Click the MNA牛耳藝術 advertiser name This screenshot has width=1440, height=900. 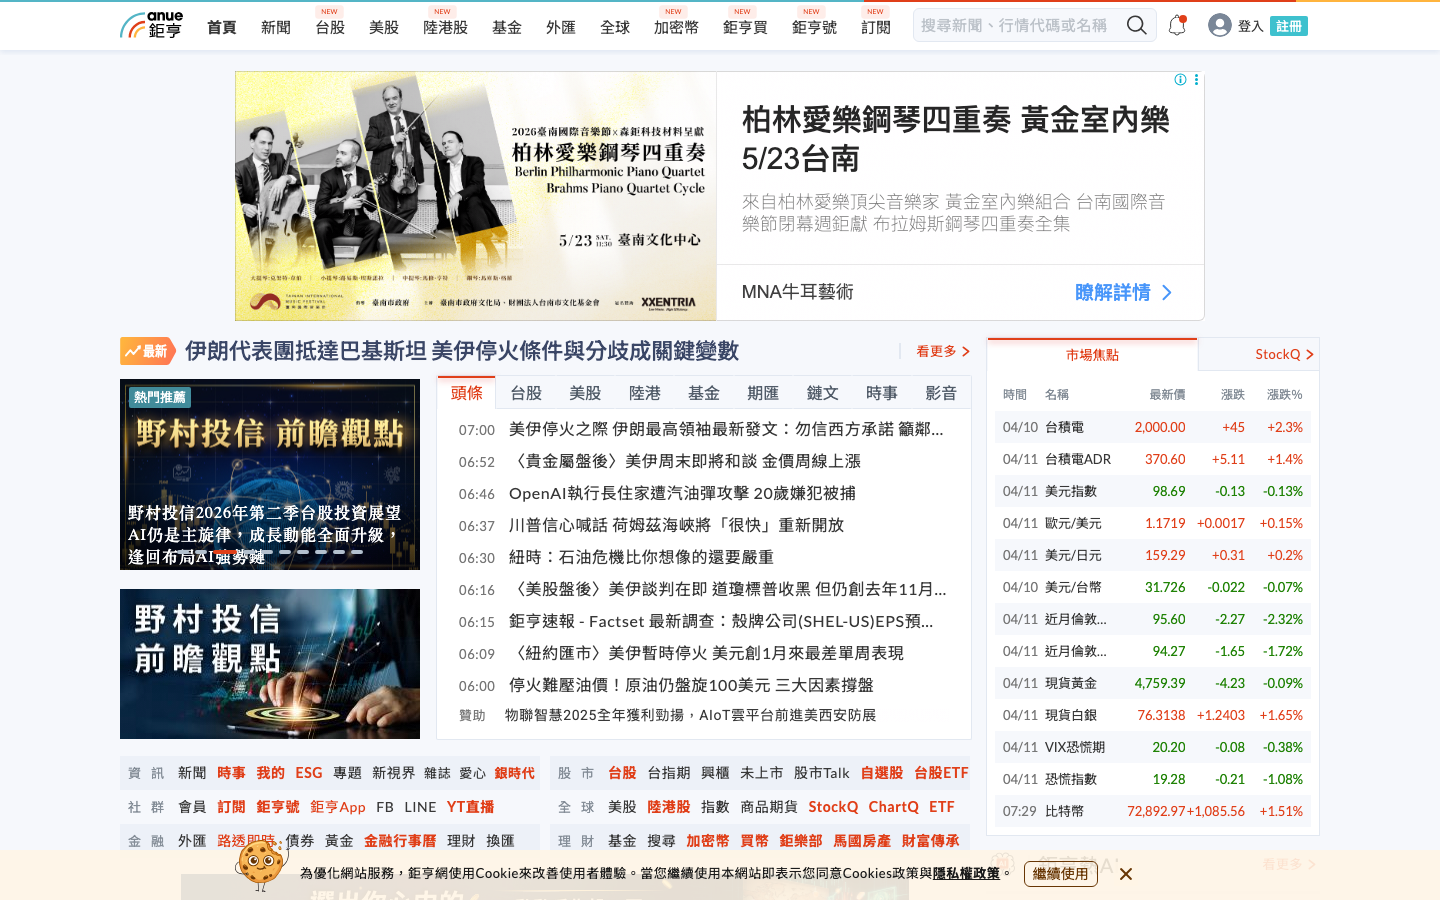coord(797,292)
